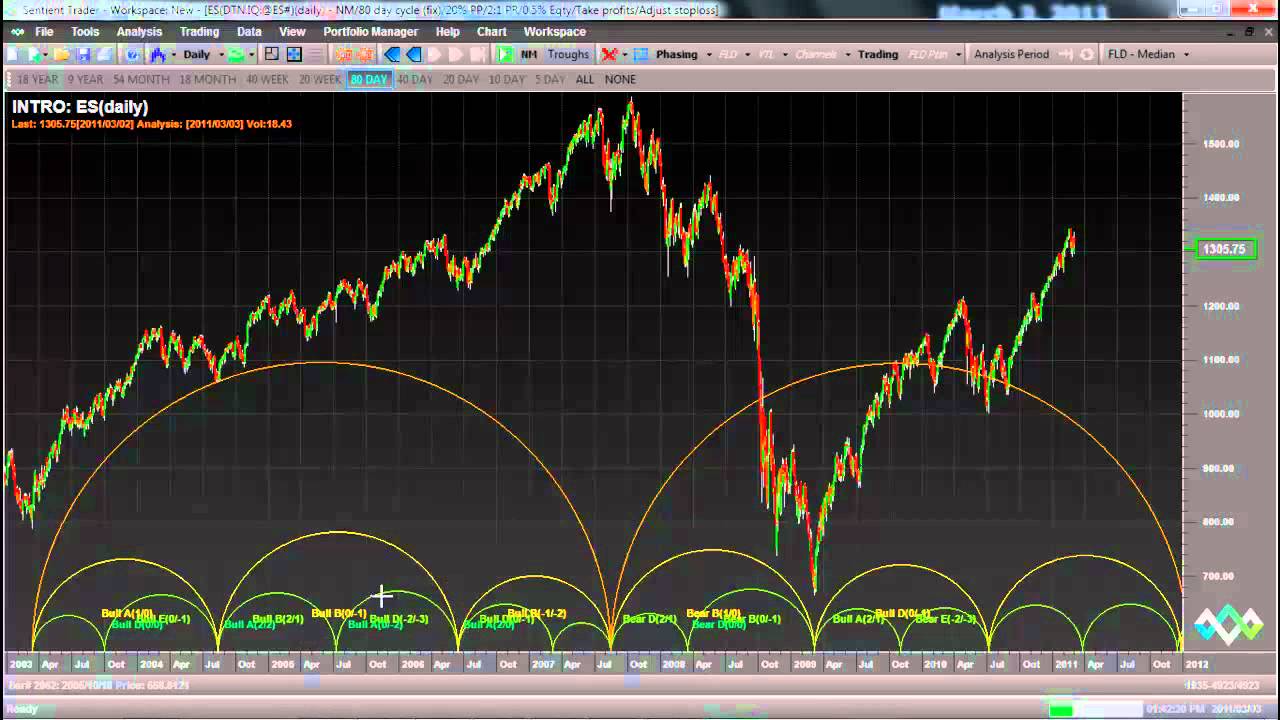
Task: Click the NM nominal model icon
Action: (528, 54)
